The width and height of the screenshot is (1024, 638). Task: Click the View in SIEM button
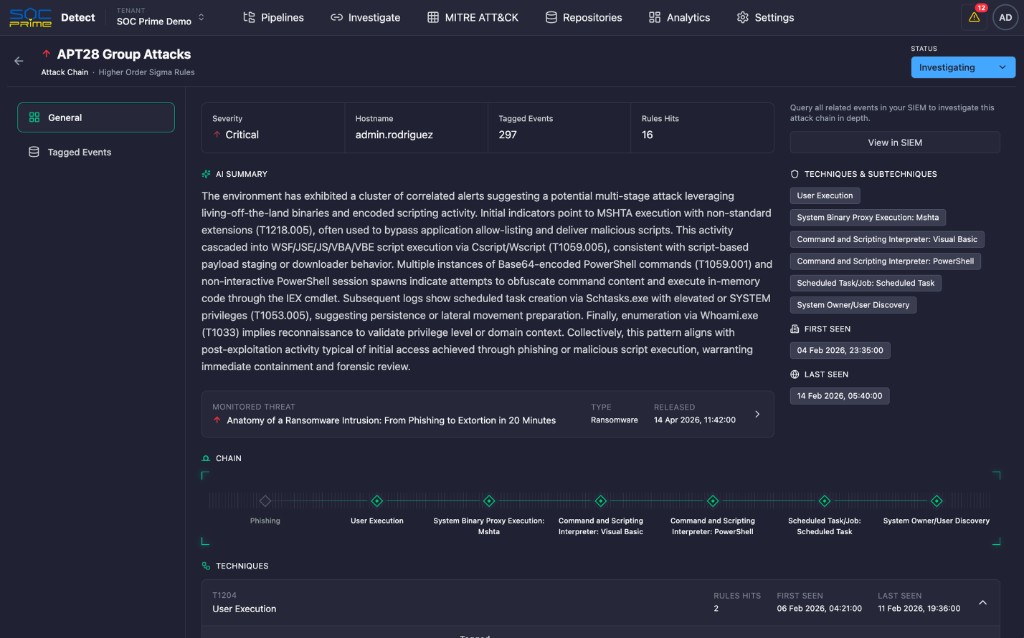point(895,142)
